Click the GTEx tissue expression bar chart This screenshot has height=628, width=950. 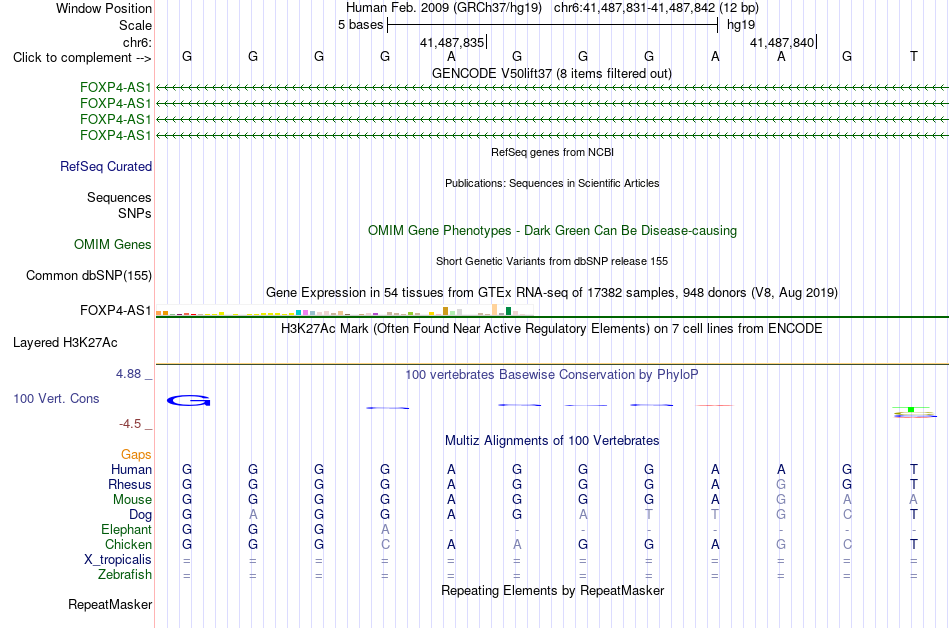point(344,311)
